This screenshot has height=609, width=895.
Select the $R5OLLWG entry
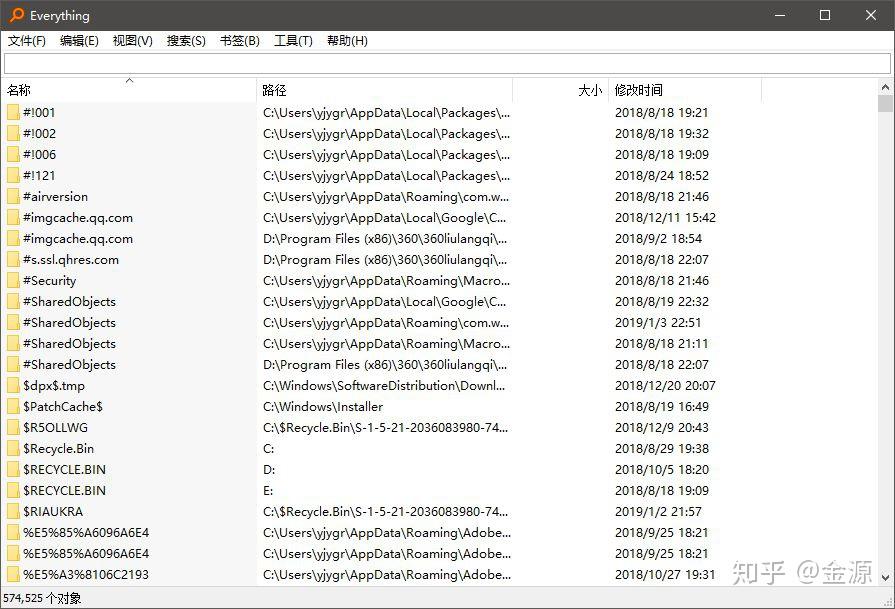point(55,427)
